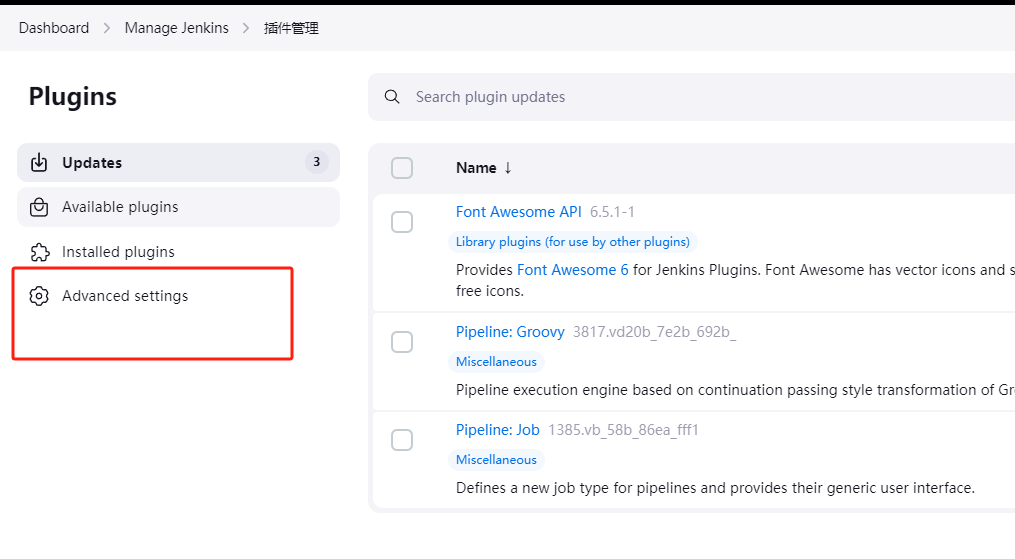Check the Font Awesome API checkbox

coord(402,222)
